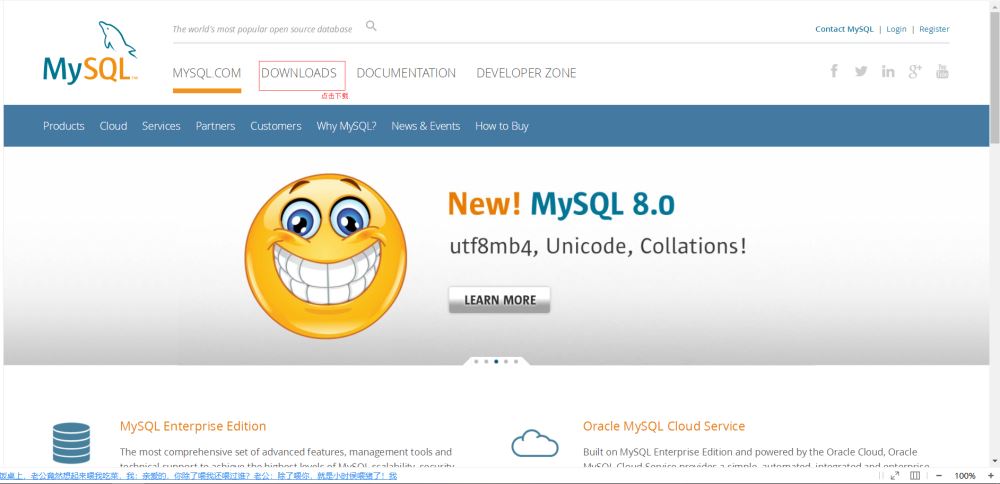Open the search magnifier icon

(x=371, y=26)
